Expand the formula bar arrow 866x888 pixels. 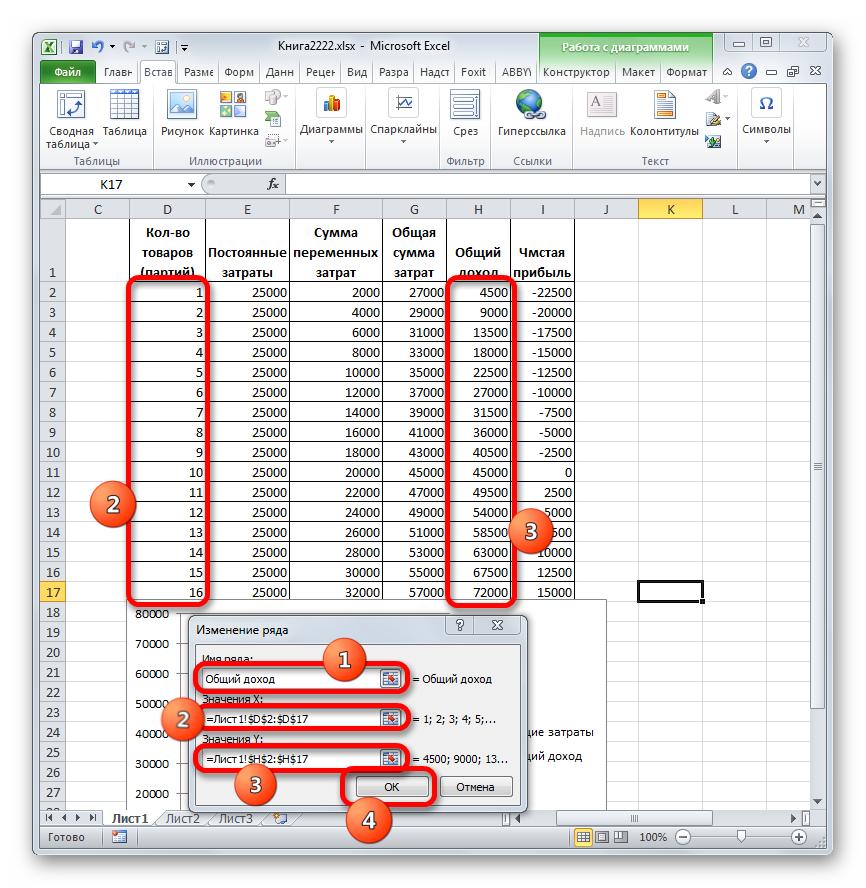pos(817,183)
